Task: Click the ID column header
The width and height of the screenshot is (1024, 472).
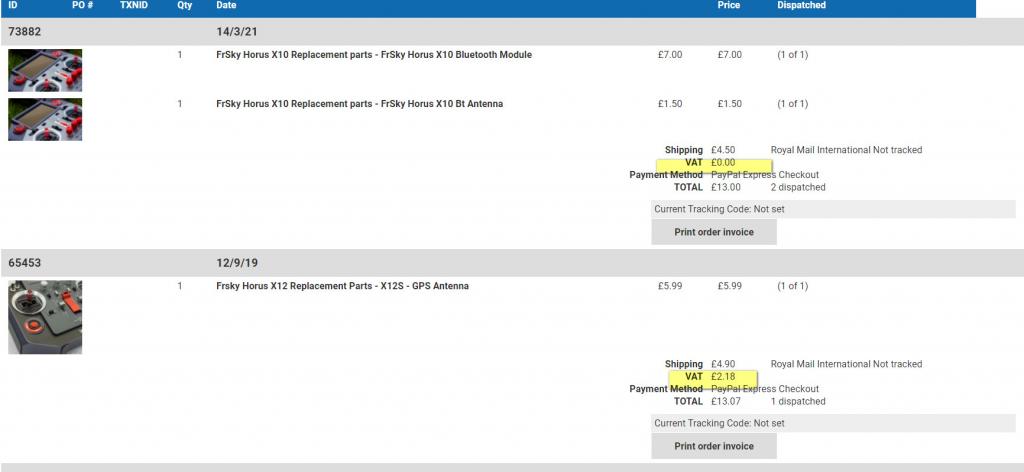Action: click(13, 5)
